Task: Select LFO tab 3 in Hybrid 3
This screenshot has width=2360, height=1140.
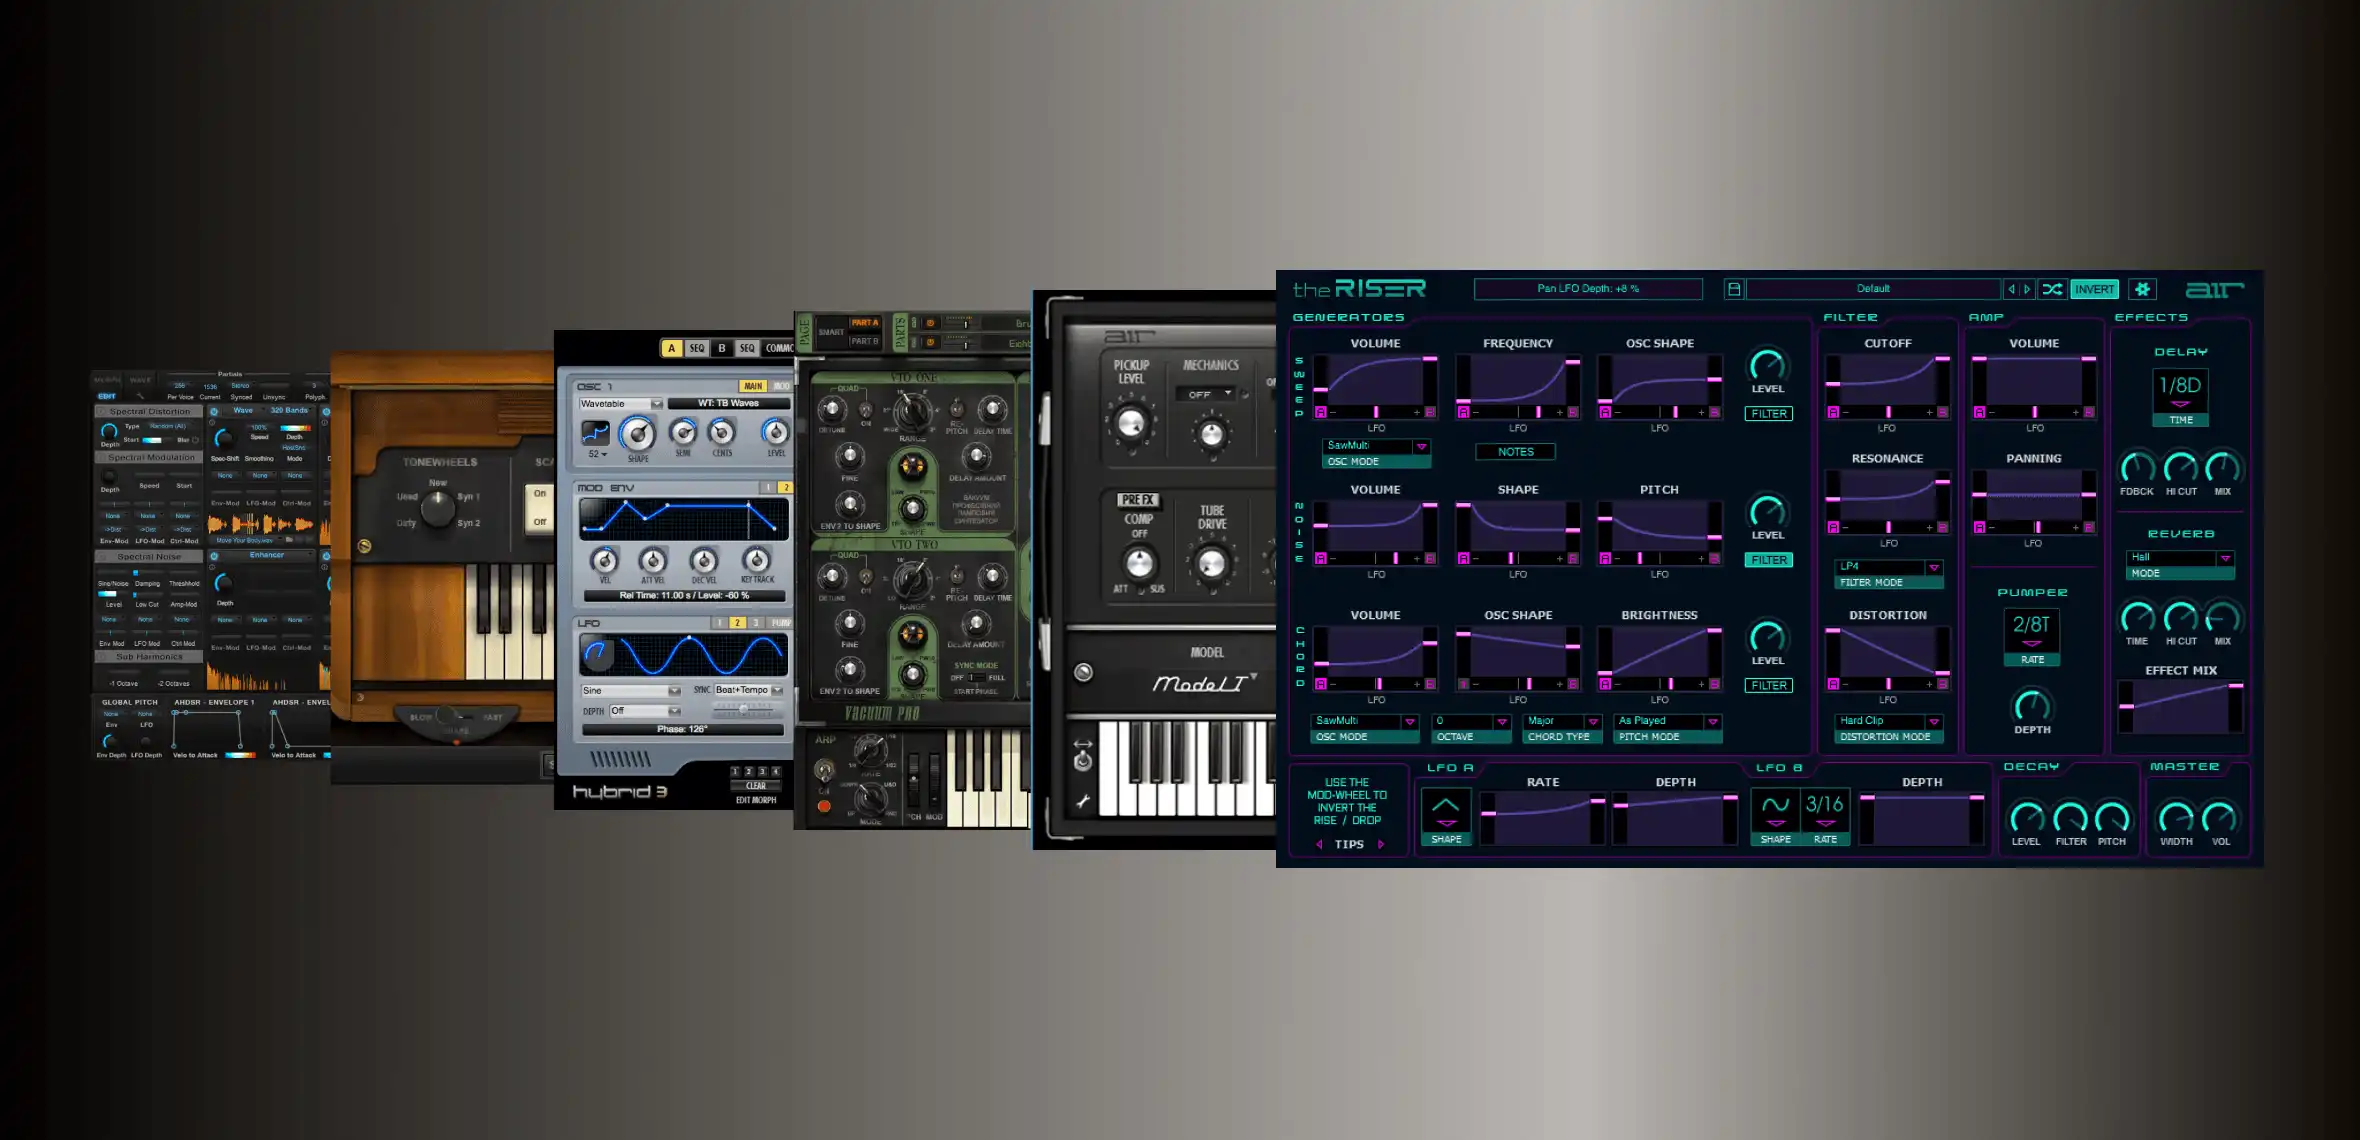Action: coord(756,623)
